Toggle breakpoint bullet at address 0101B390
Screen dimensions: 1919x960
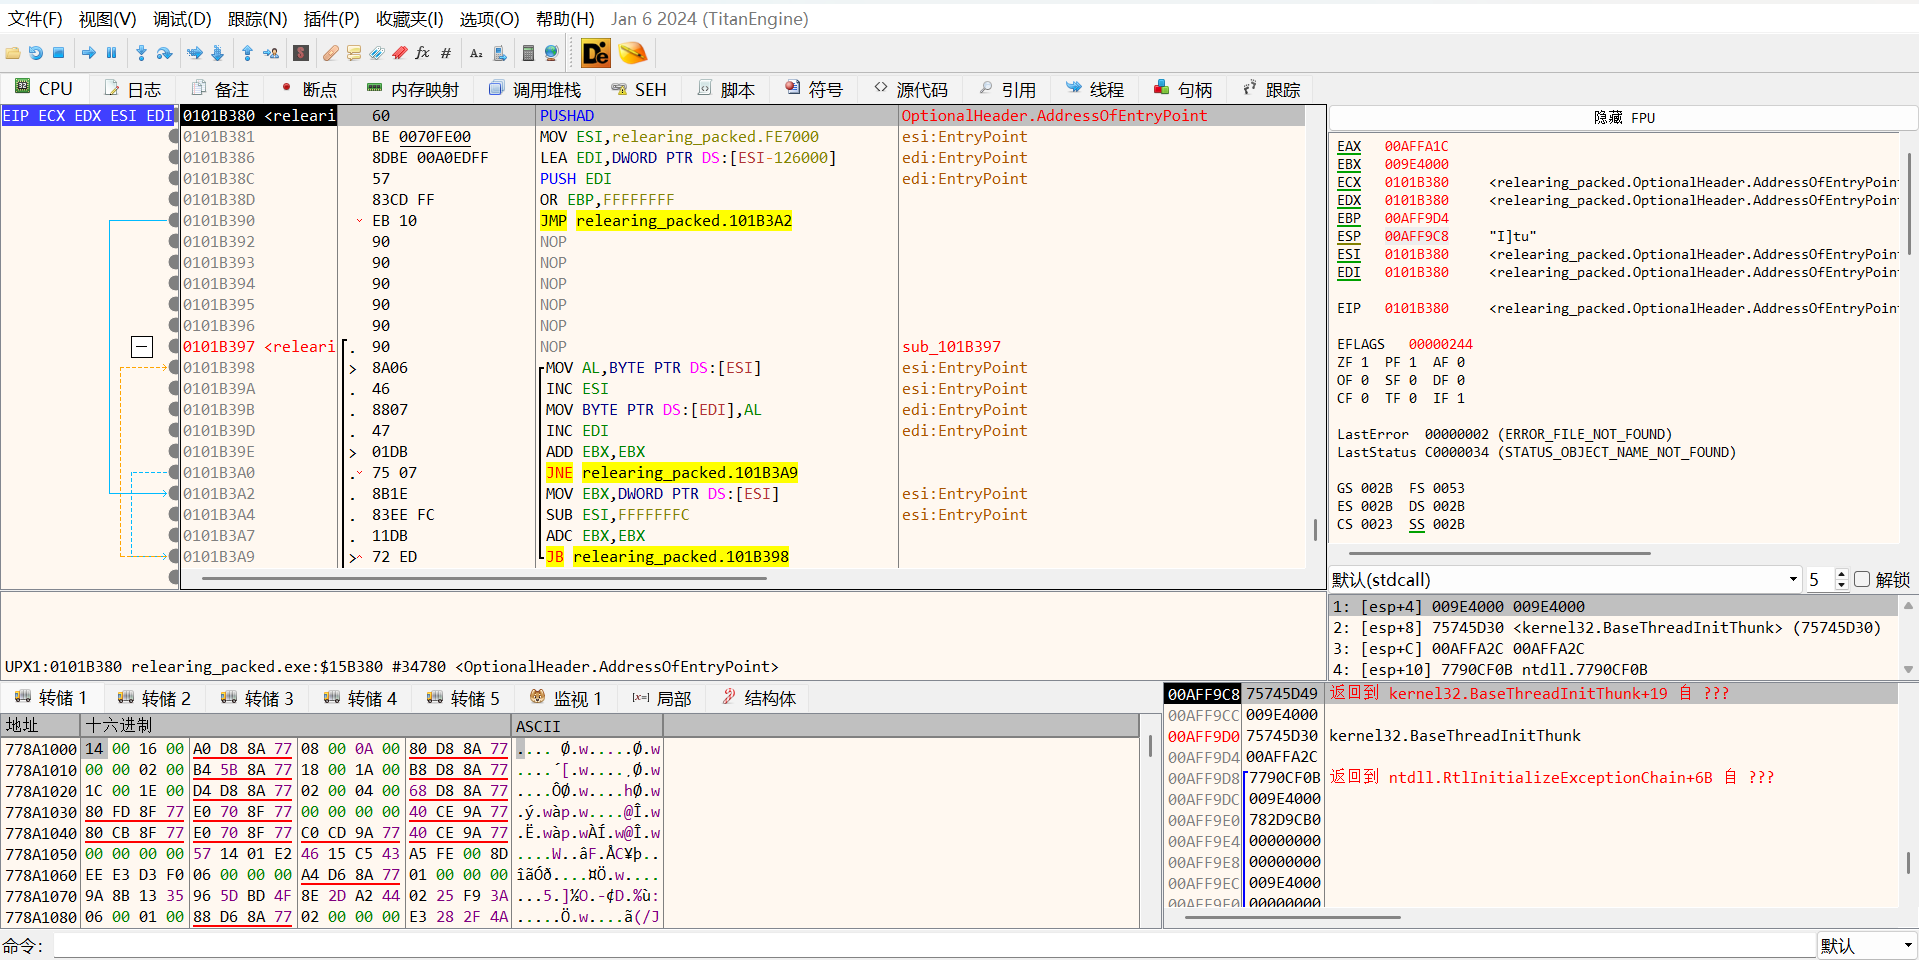[x=174, y=221]
